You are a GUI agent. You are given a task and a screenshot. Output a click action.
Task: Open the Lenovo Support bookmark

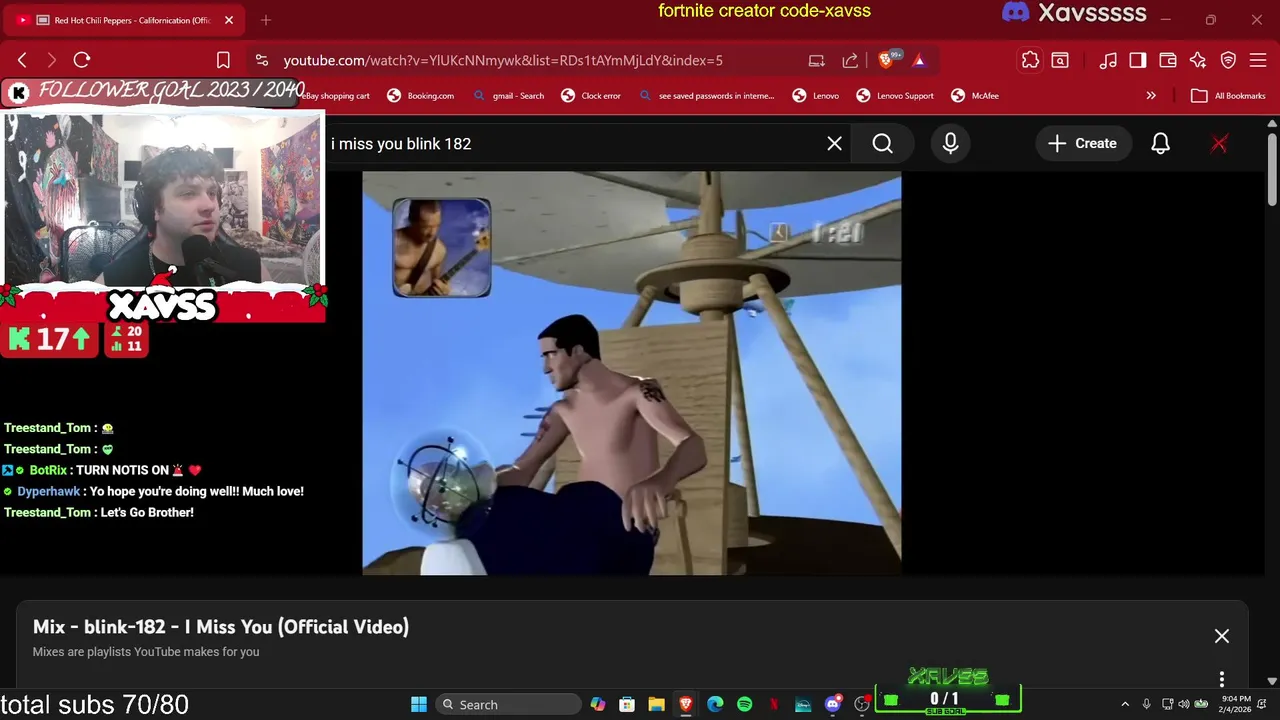point(895,96)
